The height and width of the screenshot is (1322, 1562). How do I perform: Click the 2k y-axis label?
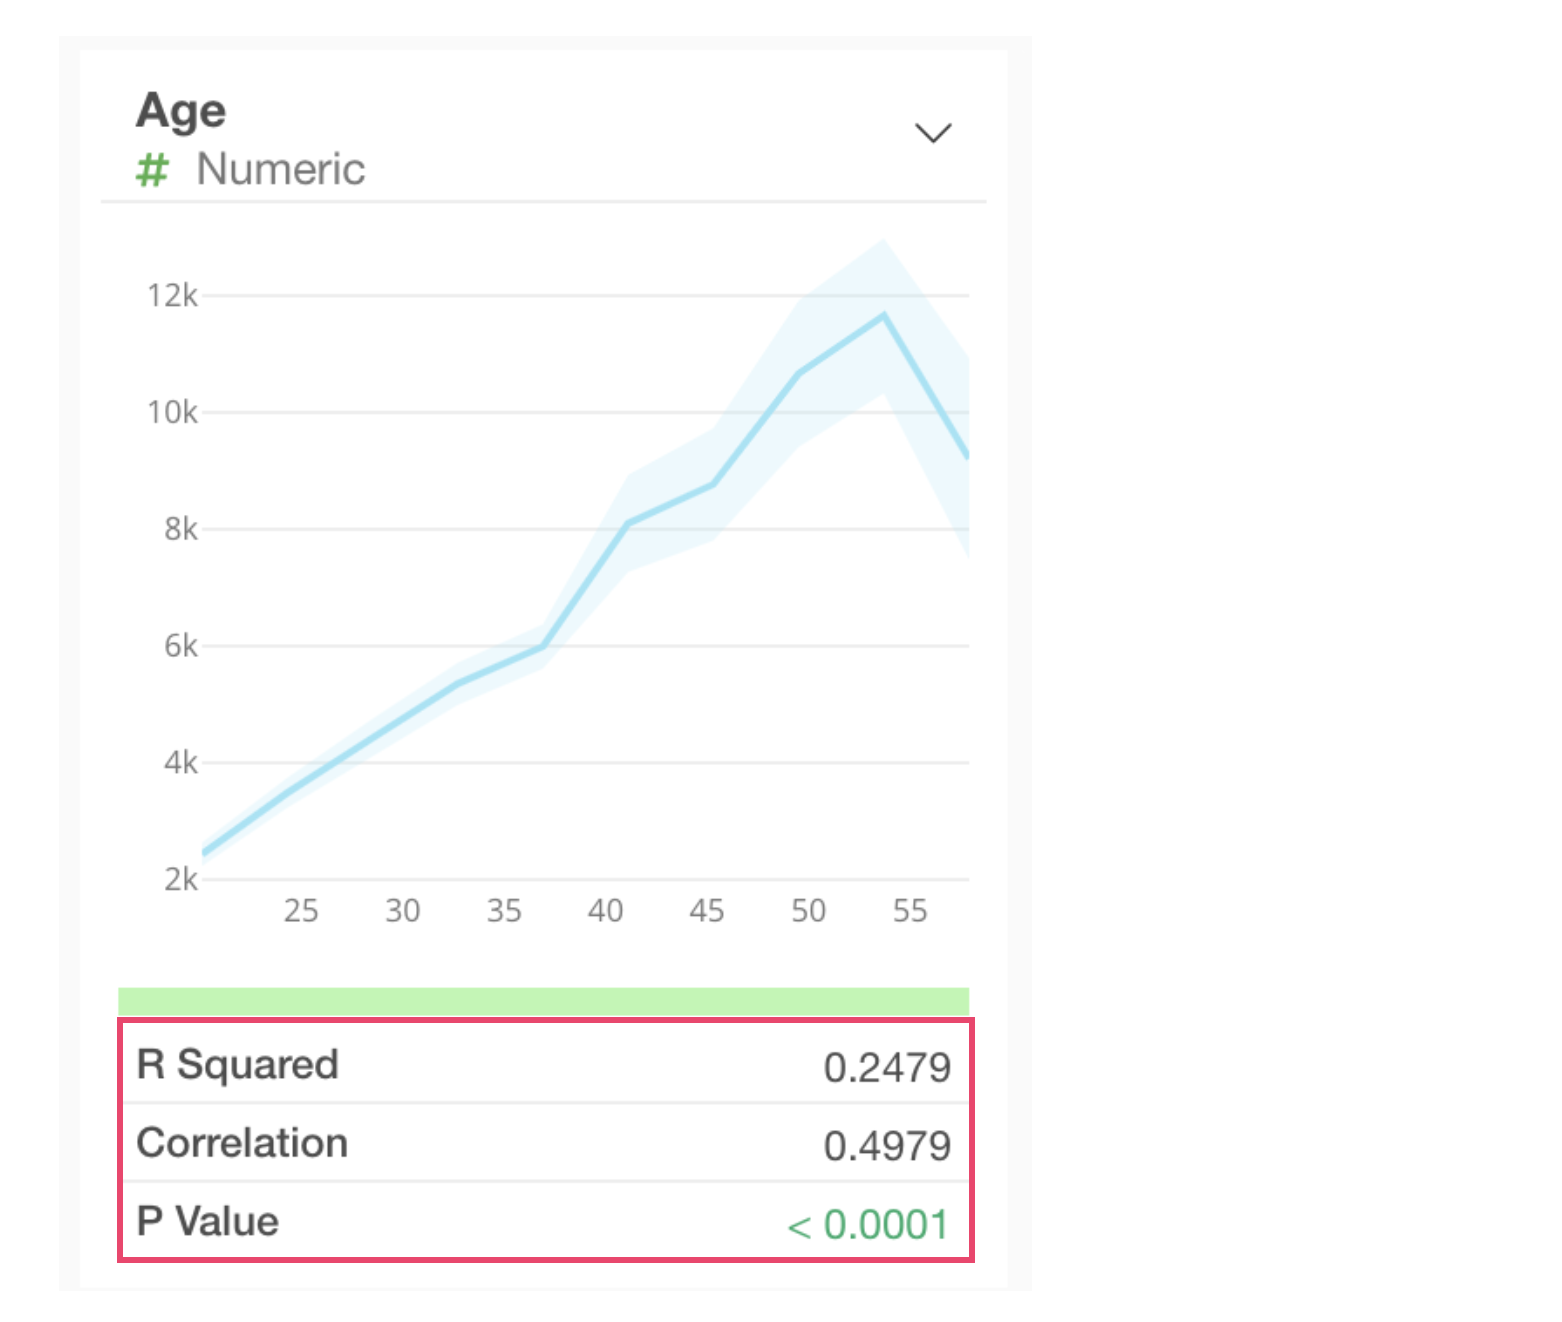[181, 880]
